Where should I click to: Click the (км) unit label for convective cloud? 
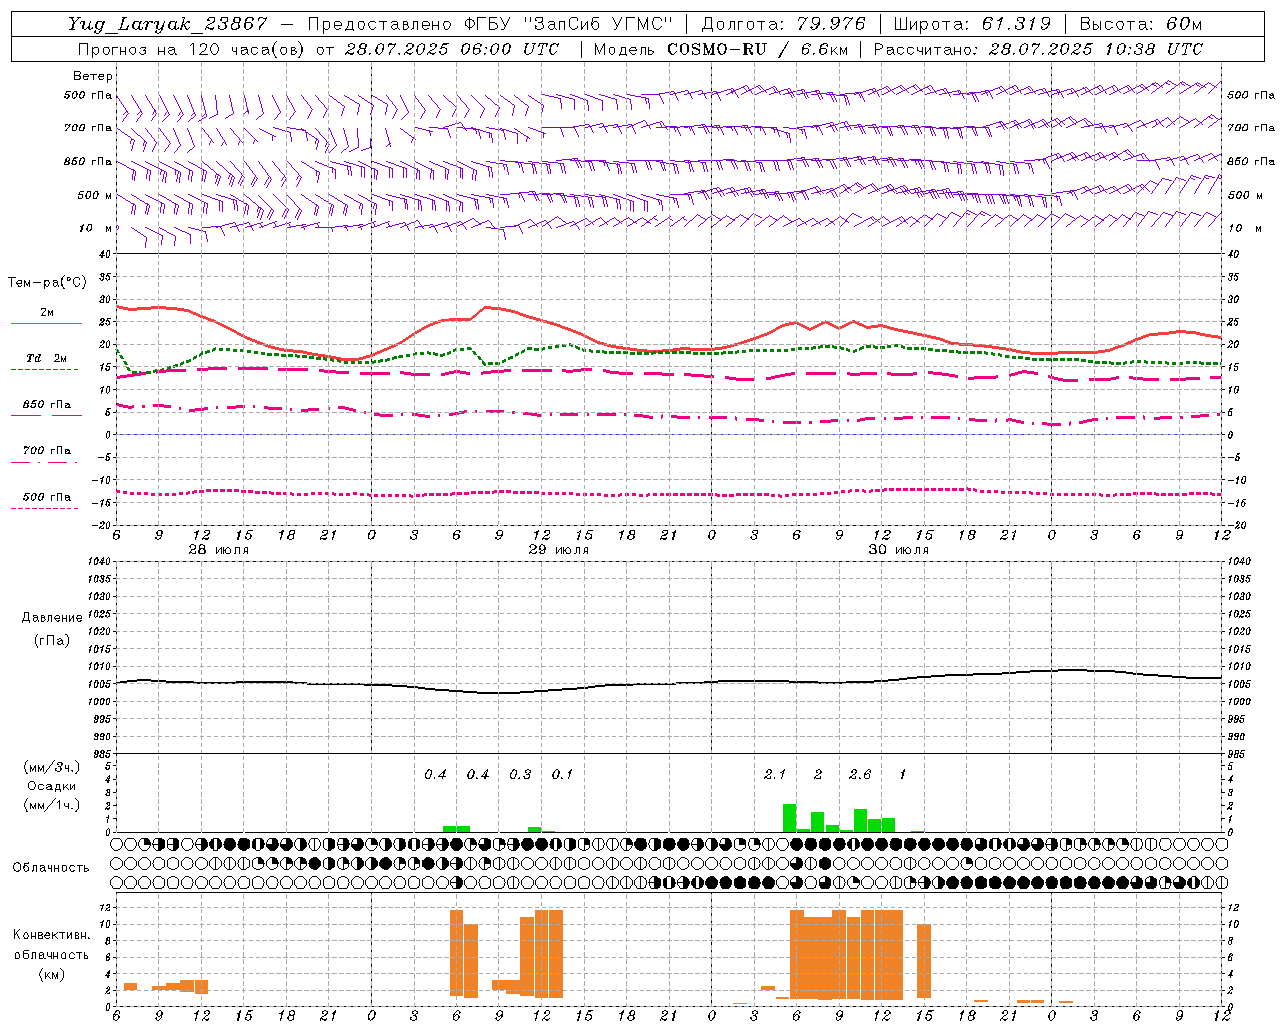52,974
